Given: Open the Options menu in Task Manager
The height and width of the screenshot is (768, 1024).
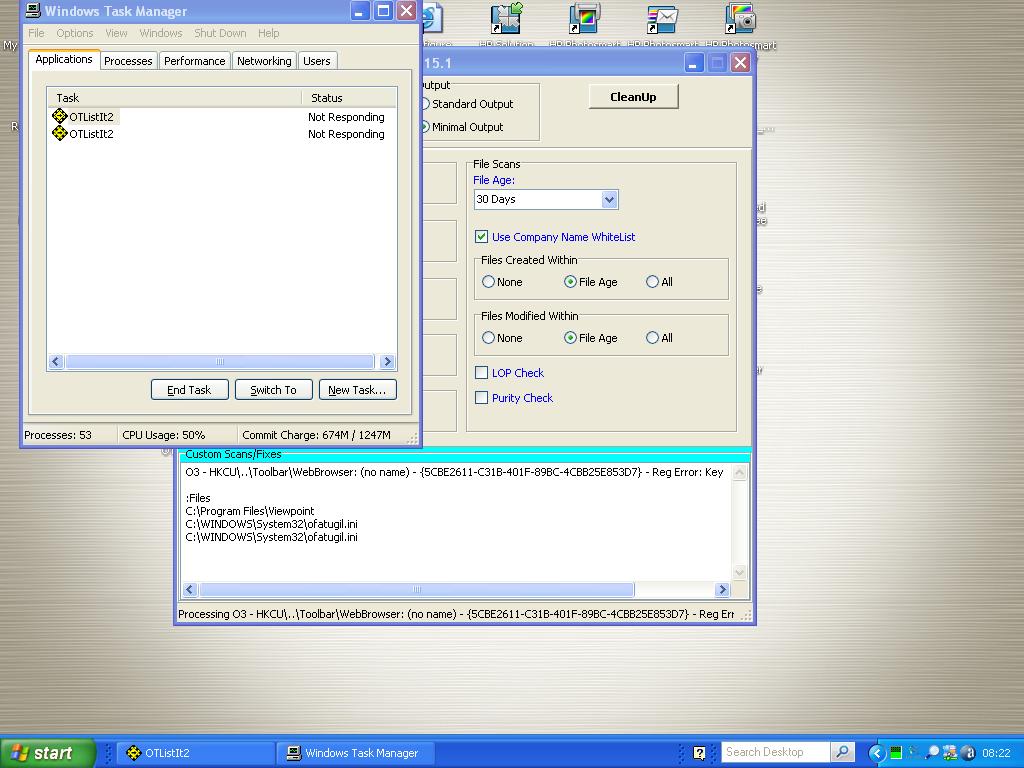Looking at the screenshot, I should coord(74,33).
